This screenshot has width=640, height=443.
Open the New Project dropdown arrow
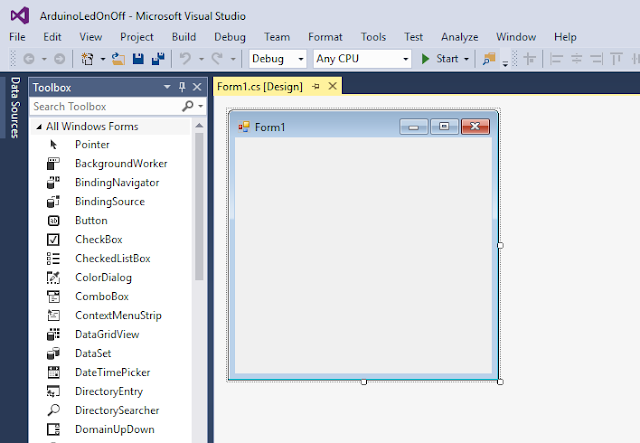[x=103, y=59]
